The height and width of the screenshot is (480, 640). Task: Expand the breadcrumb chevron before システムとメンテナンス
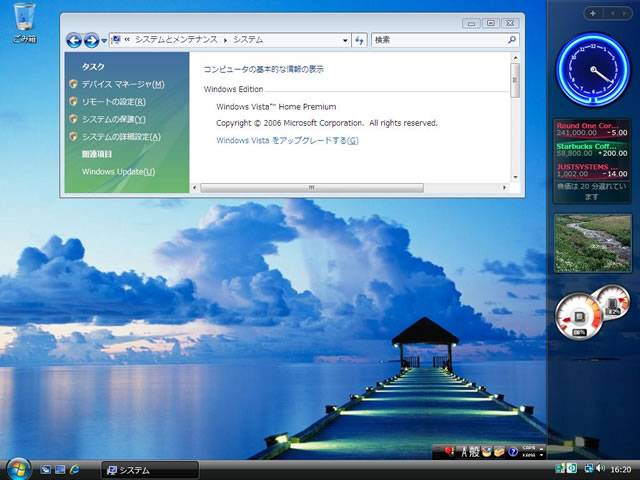[x=129, y=40]
